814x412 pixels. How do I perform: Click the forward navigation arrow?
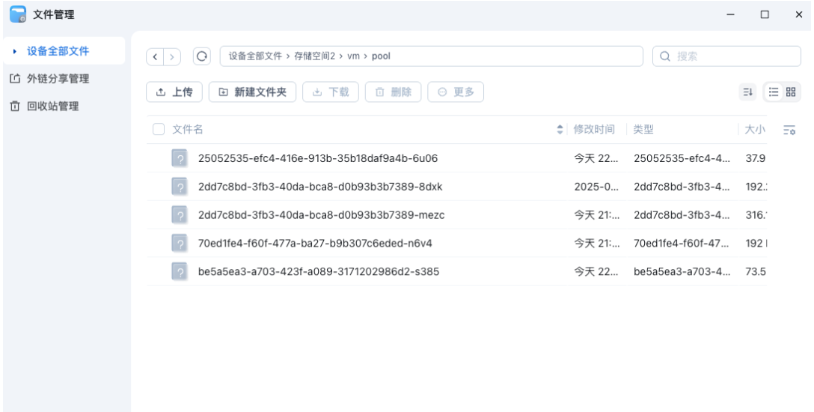171,56
